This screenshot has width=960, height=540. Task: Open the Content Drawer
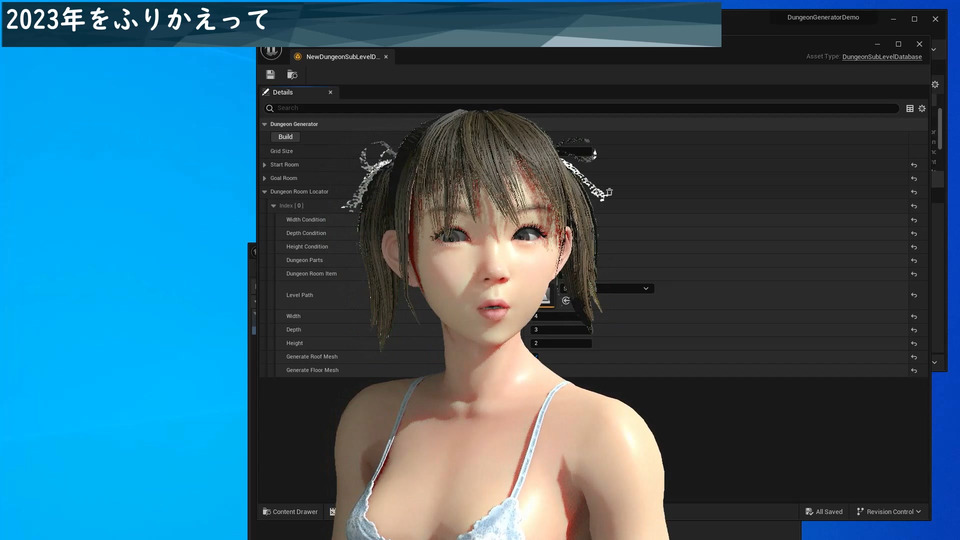pyautogui.click(x=290, y=512)
